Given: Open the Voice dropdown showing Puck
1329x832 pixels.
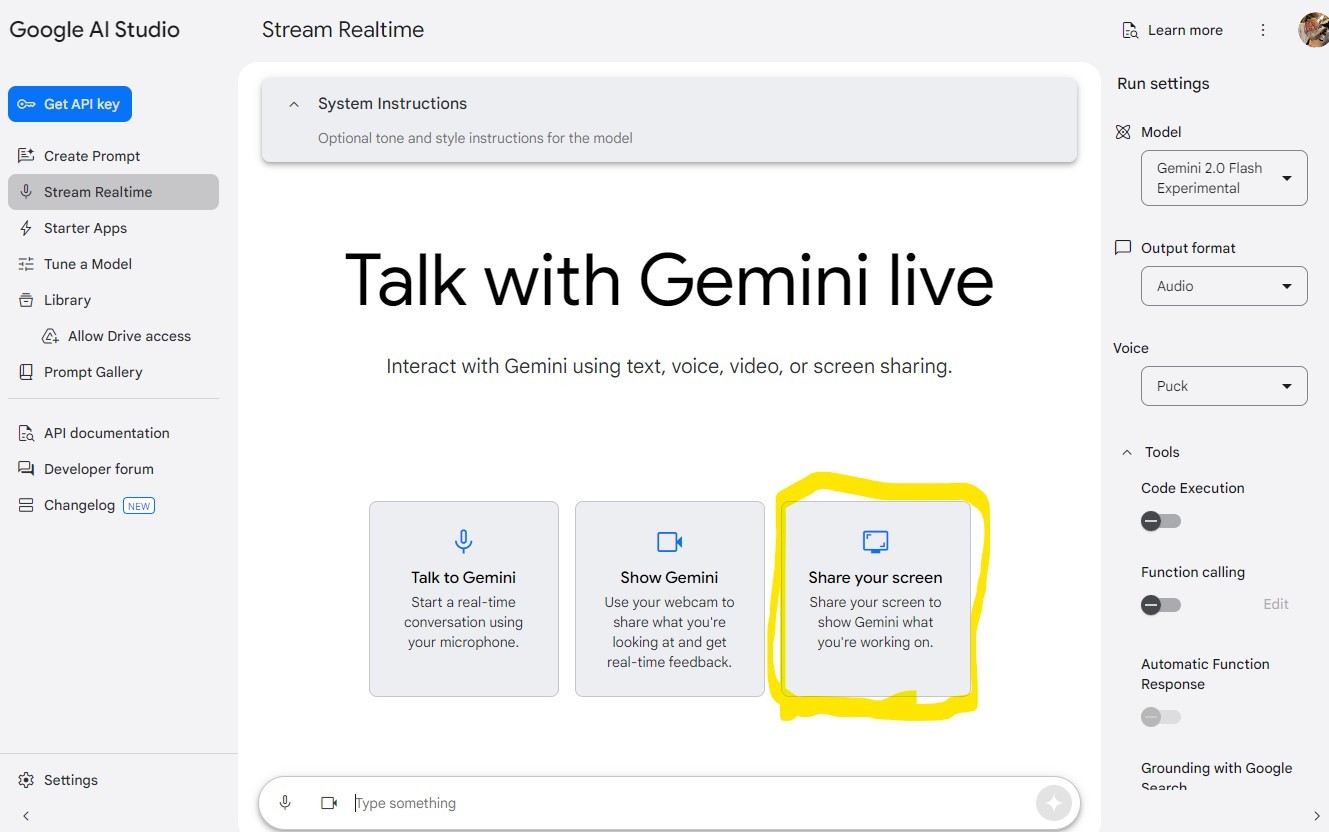Looking at the screenshot, I should coord(1224,386).
